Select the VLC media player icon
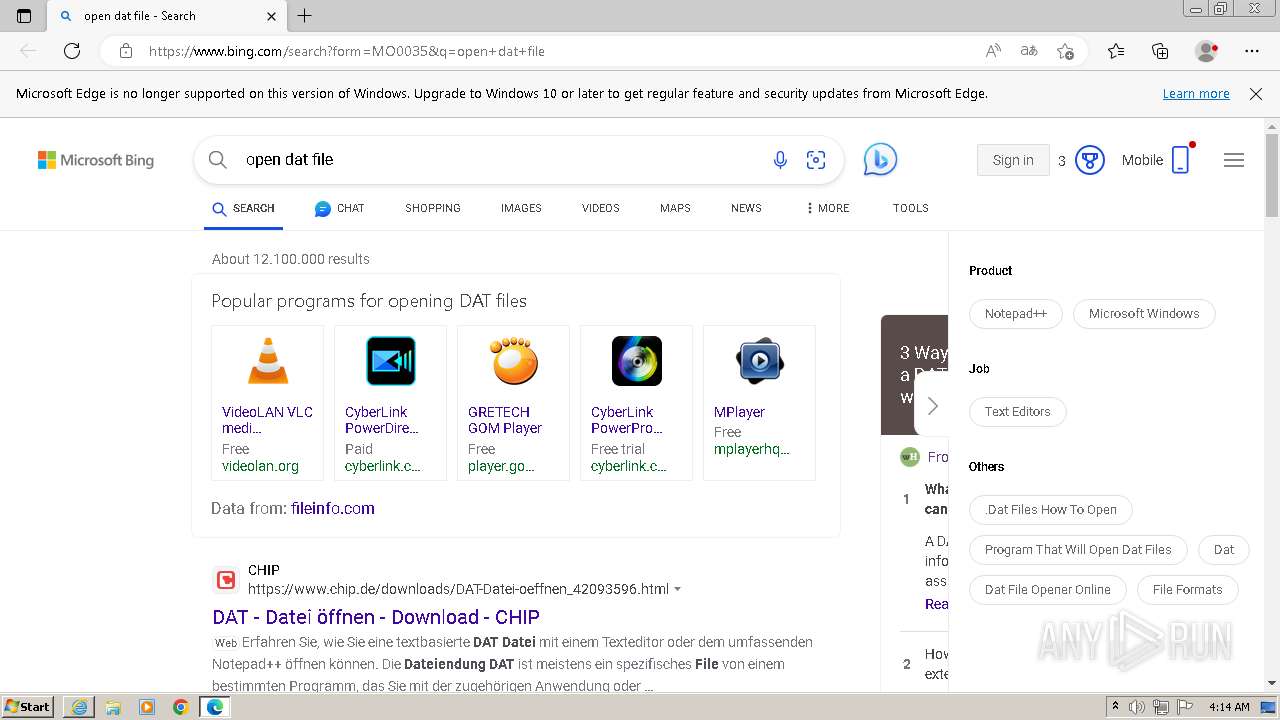 tap(268, 361)
